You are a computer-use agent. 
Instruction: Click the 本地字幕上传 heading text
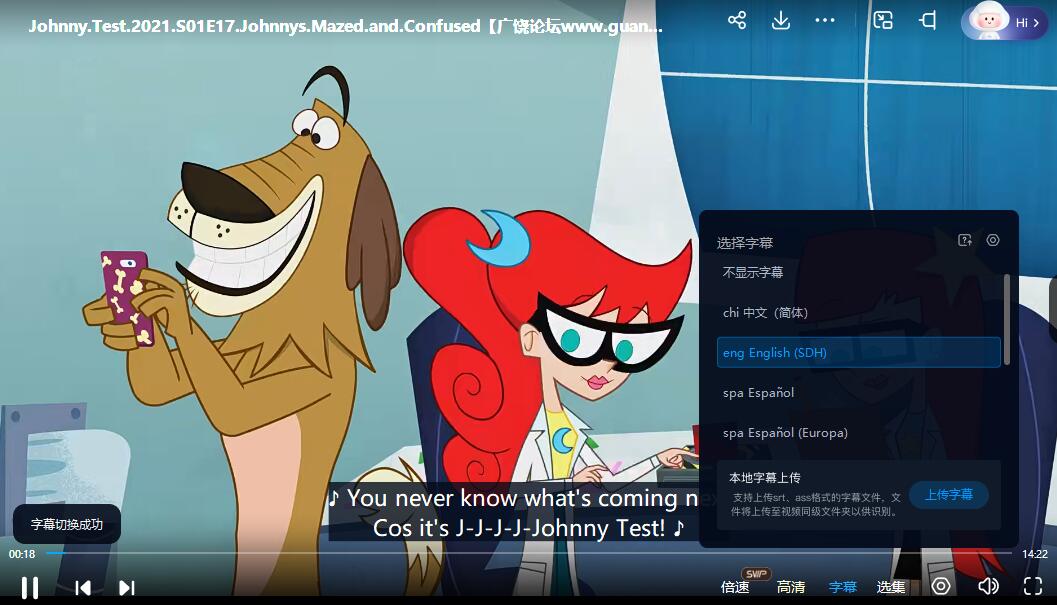tap(764, 478)
